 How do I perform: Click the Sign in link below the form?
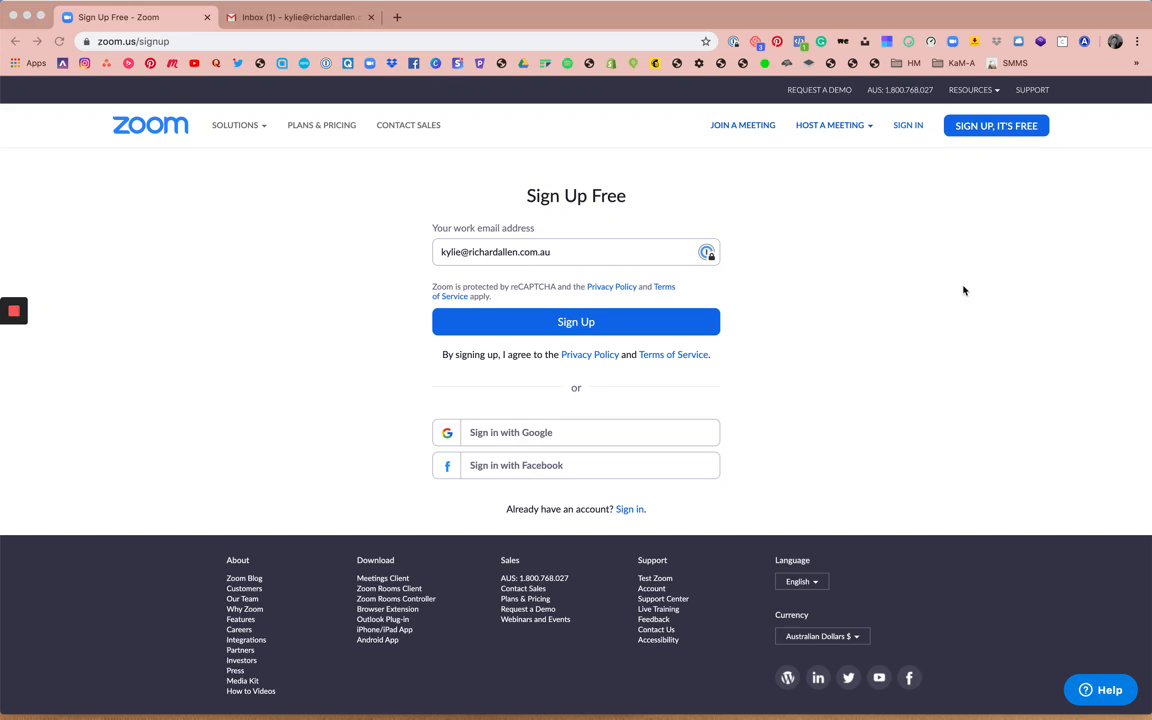click(x=630, y=509)
